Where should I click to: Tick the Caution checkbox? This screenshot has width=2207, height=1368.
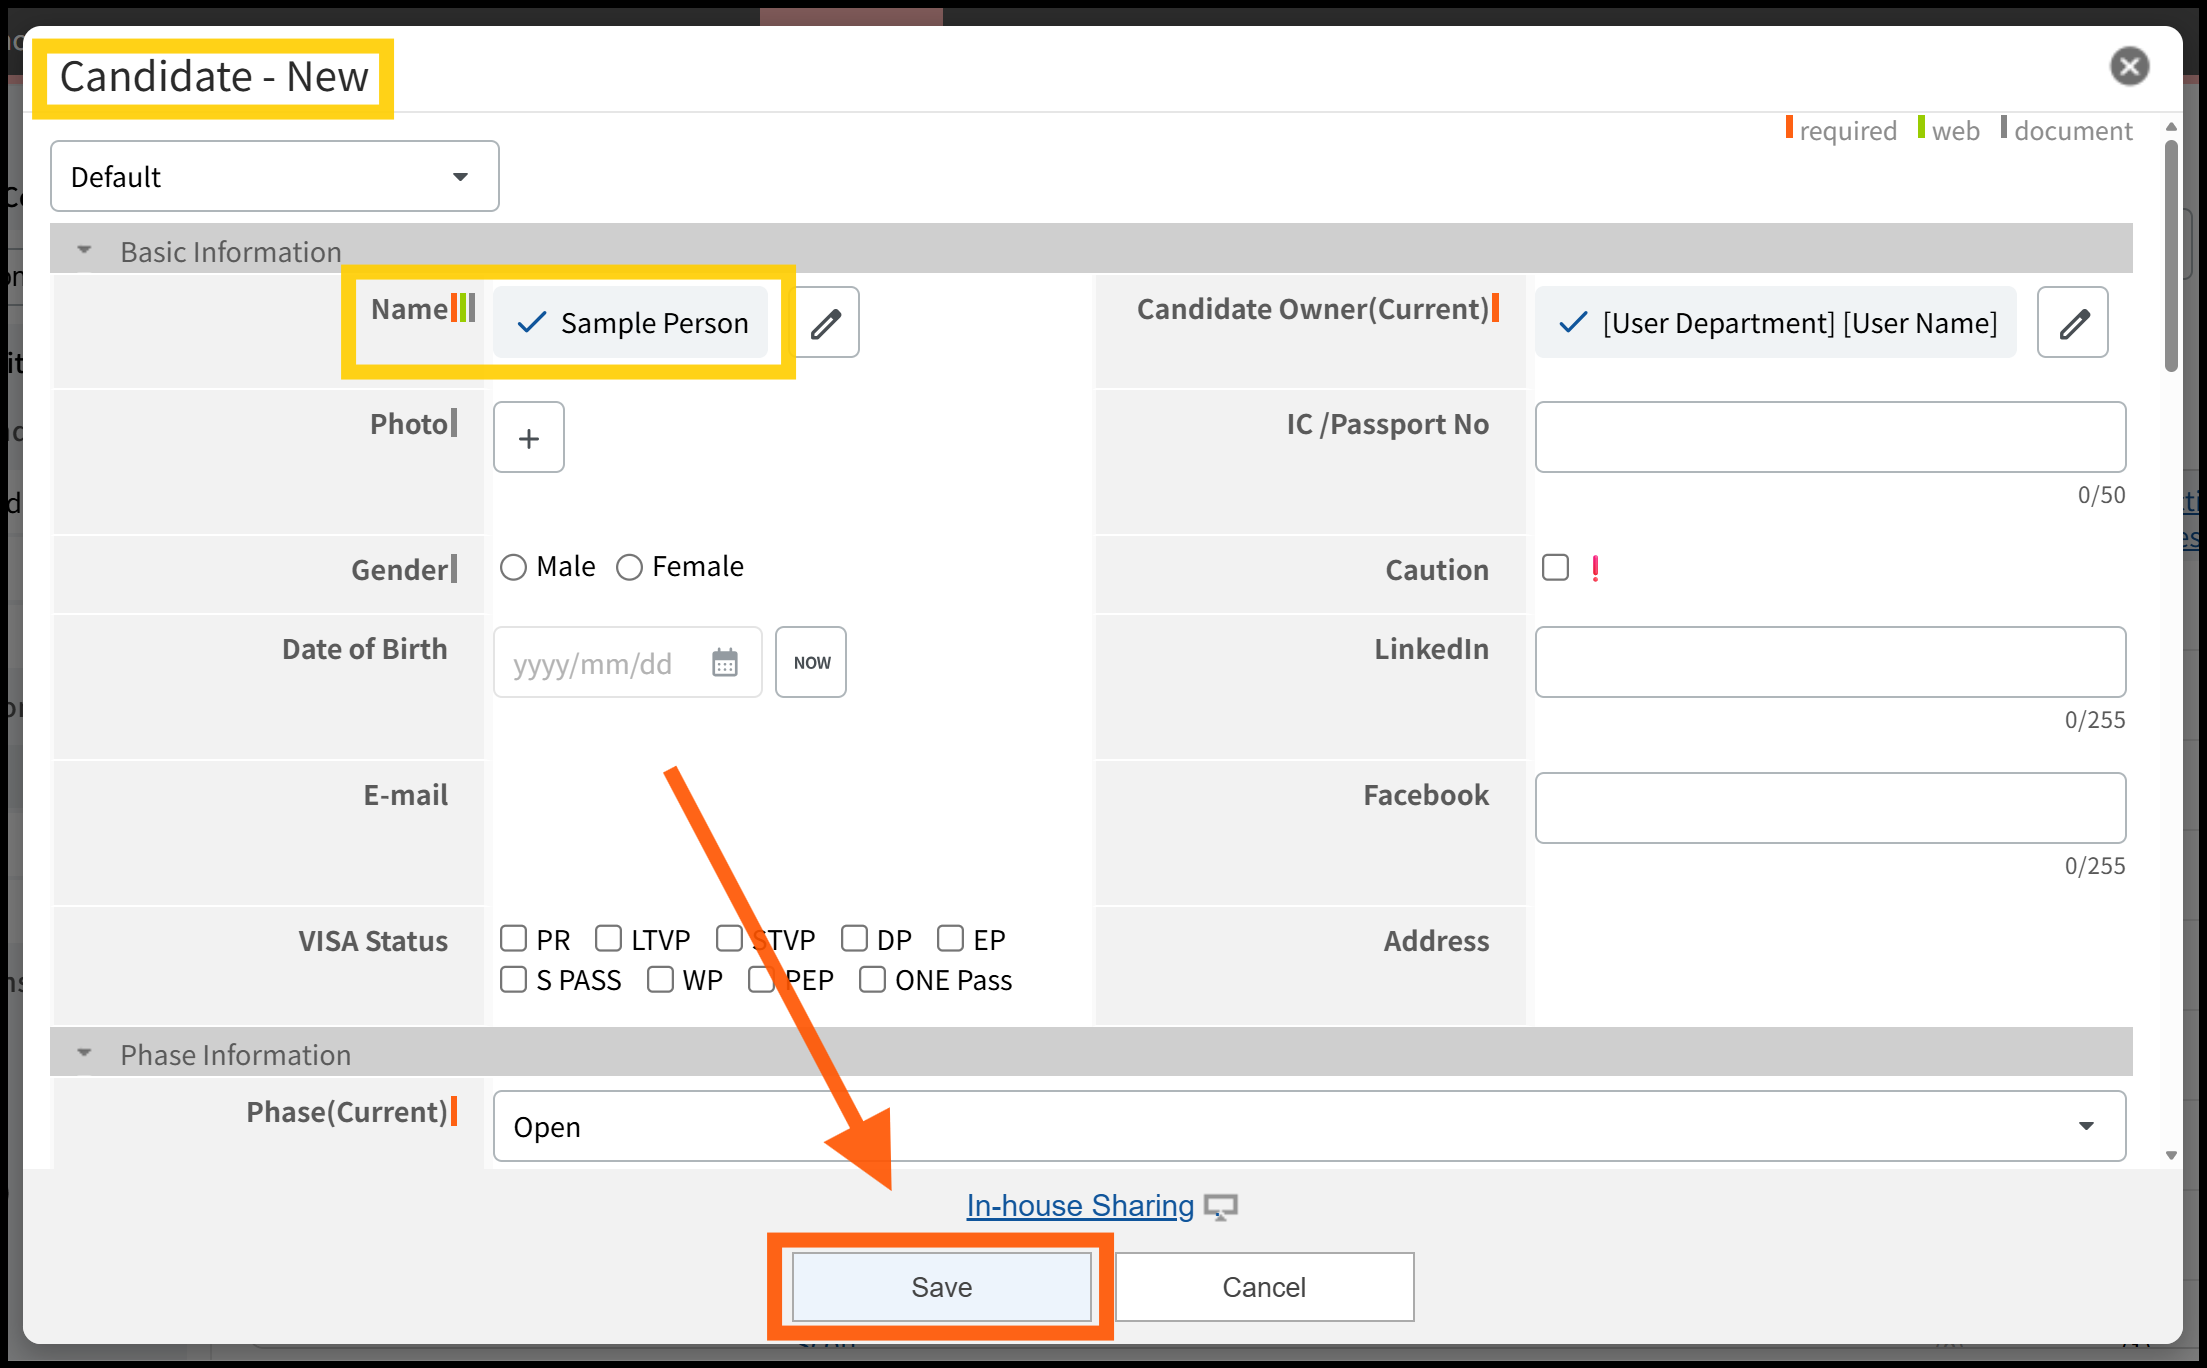coord(1555,568)
